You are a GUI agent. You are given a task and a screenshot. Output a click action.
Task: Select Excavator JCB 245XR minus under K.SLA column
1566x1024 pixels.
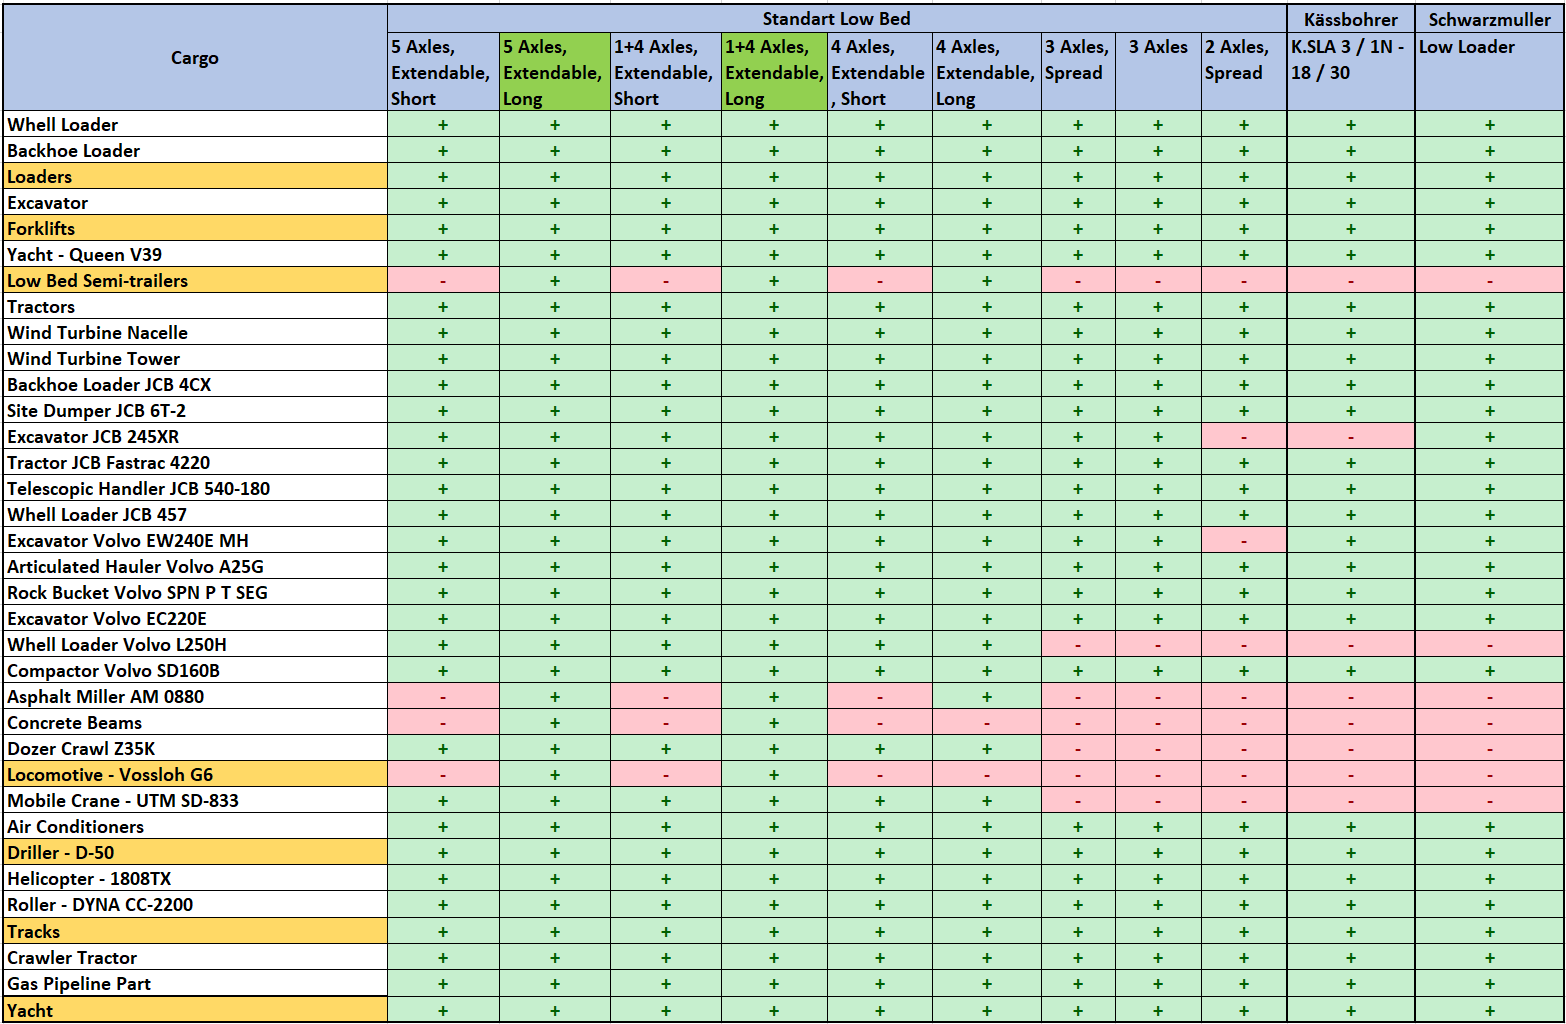(x=1350, y=437)
